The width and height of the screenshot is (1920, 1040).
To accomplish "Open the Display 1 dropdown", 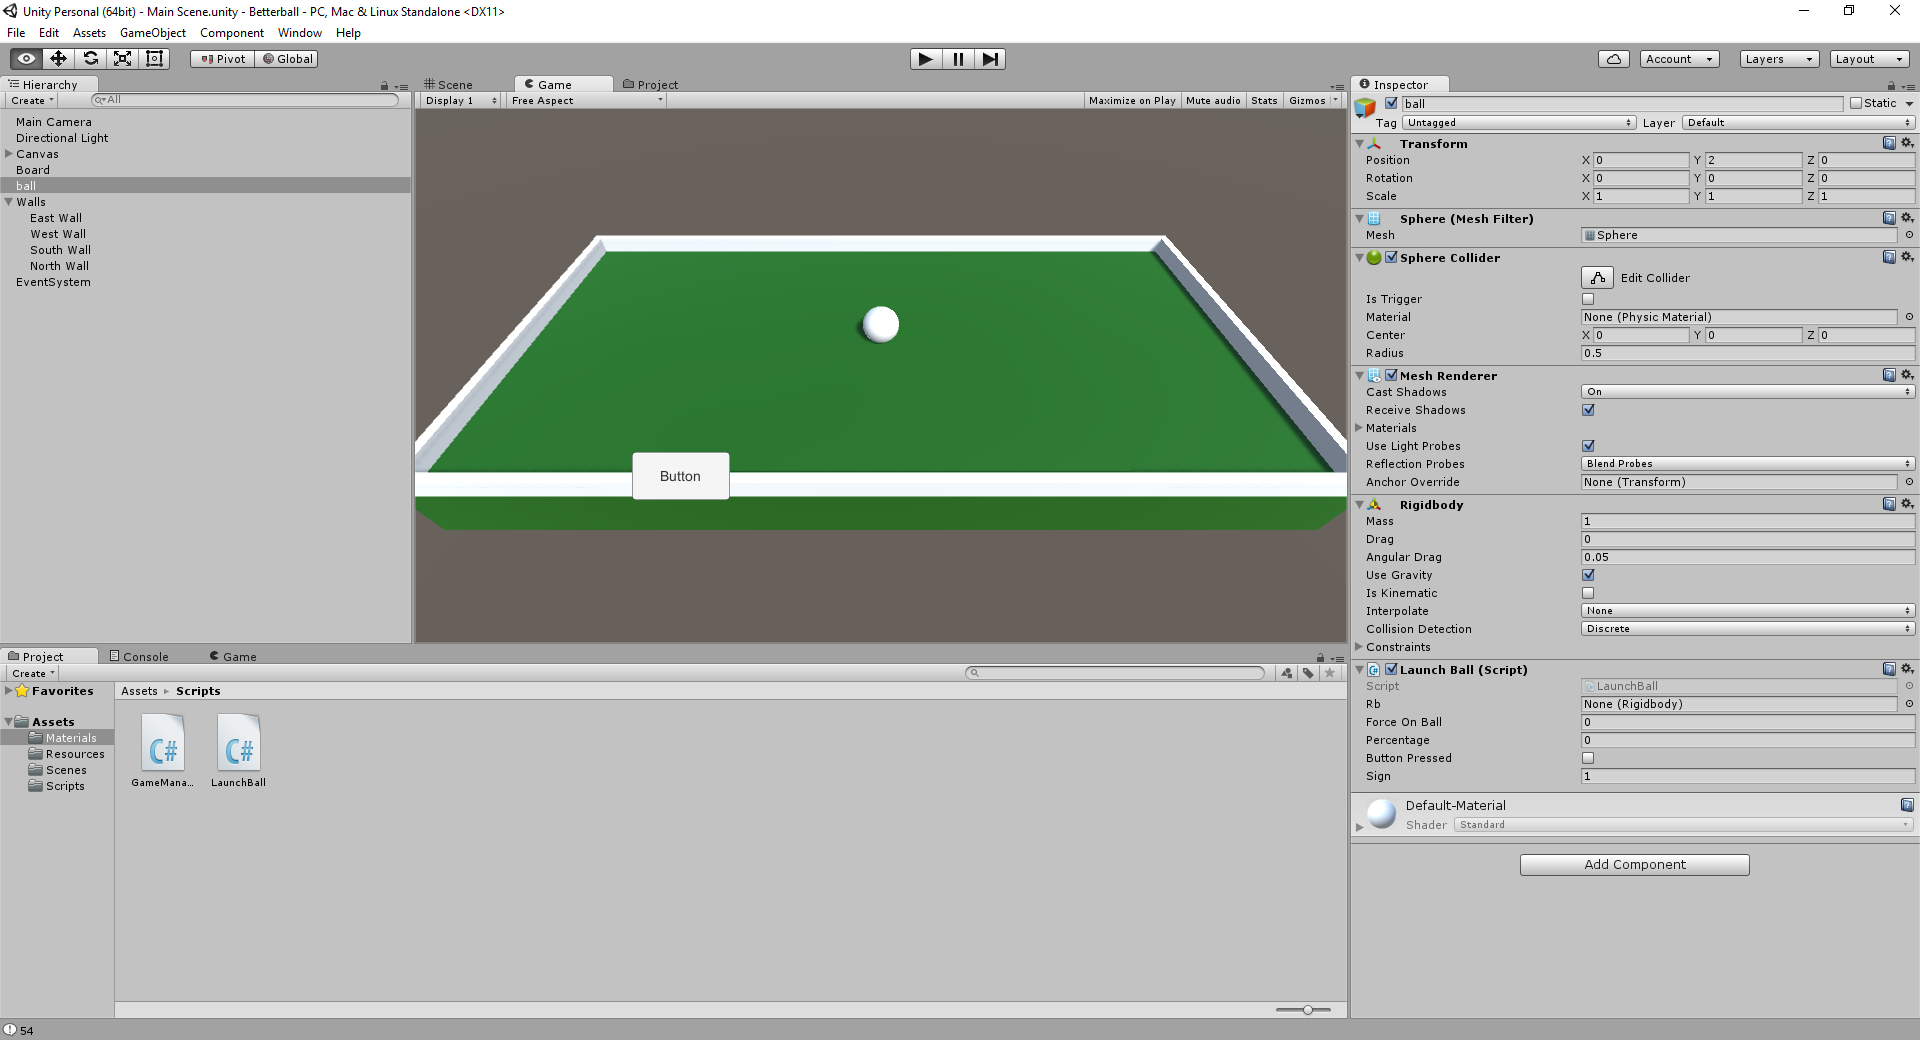I will click(459, 101).
